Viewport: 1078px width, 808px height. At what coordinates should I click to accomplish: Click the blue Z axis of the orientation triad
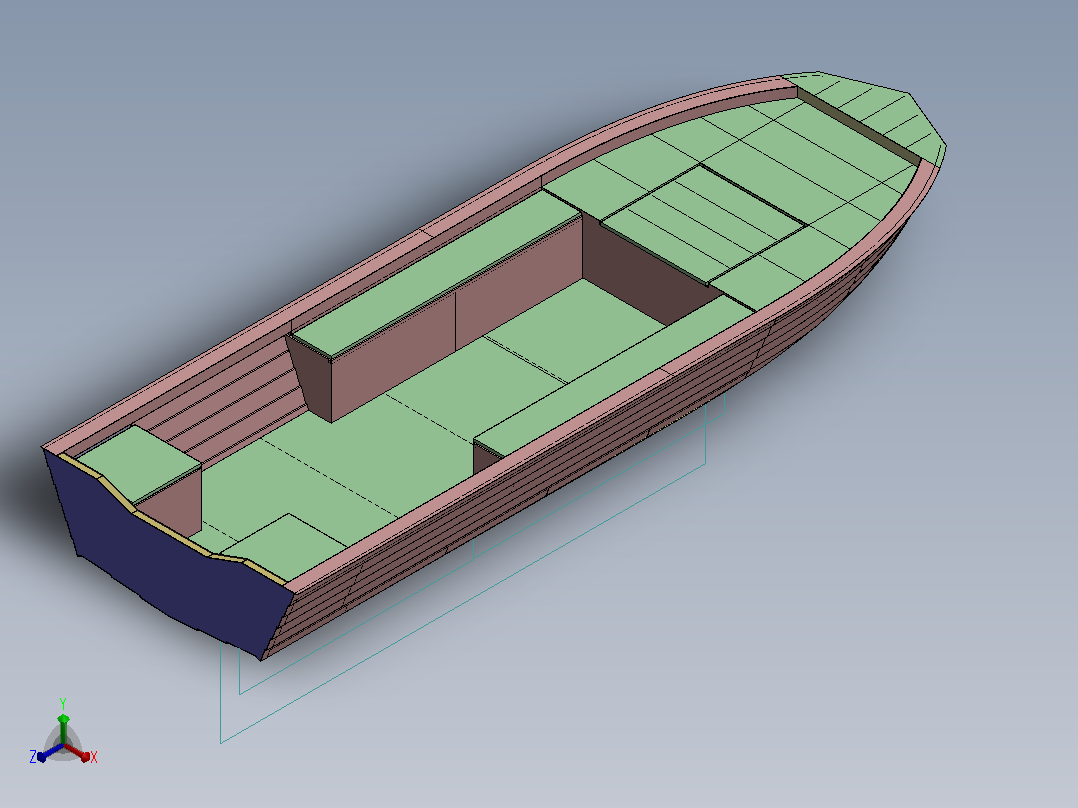50,752
